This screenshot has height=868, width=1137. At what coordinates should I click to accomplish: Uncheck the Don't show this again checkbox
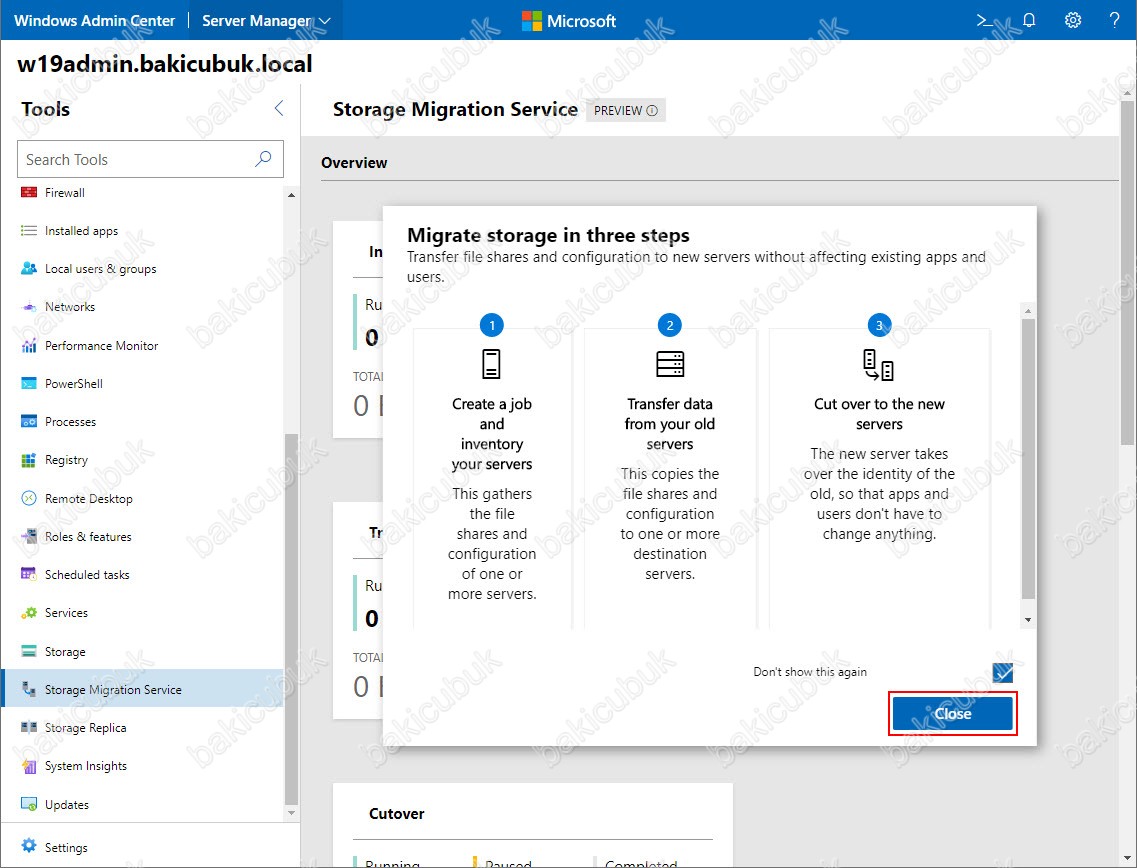click(x=1003, y=672)
